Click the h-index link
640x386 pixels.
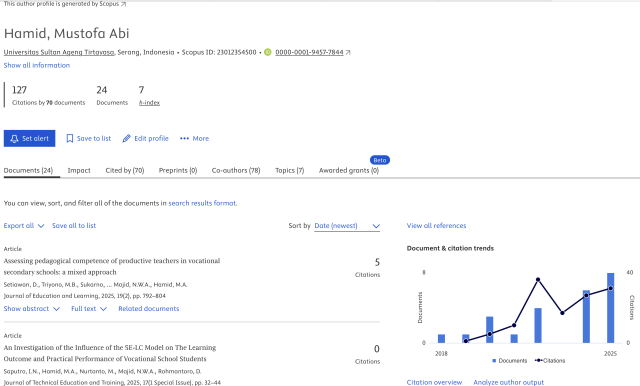[149, 103]
